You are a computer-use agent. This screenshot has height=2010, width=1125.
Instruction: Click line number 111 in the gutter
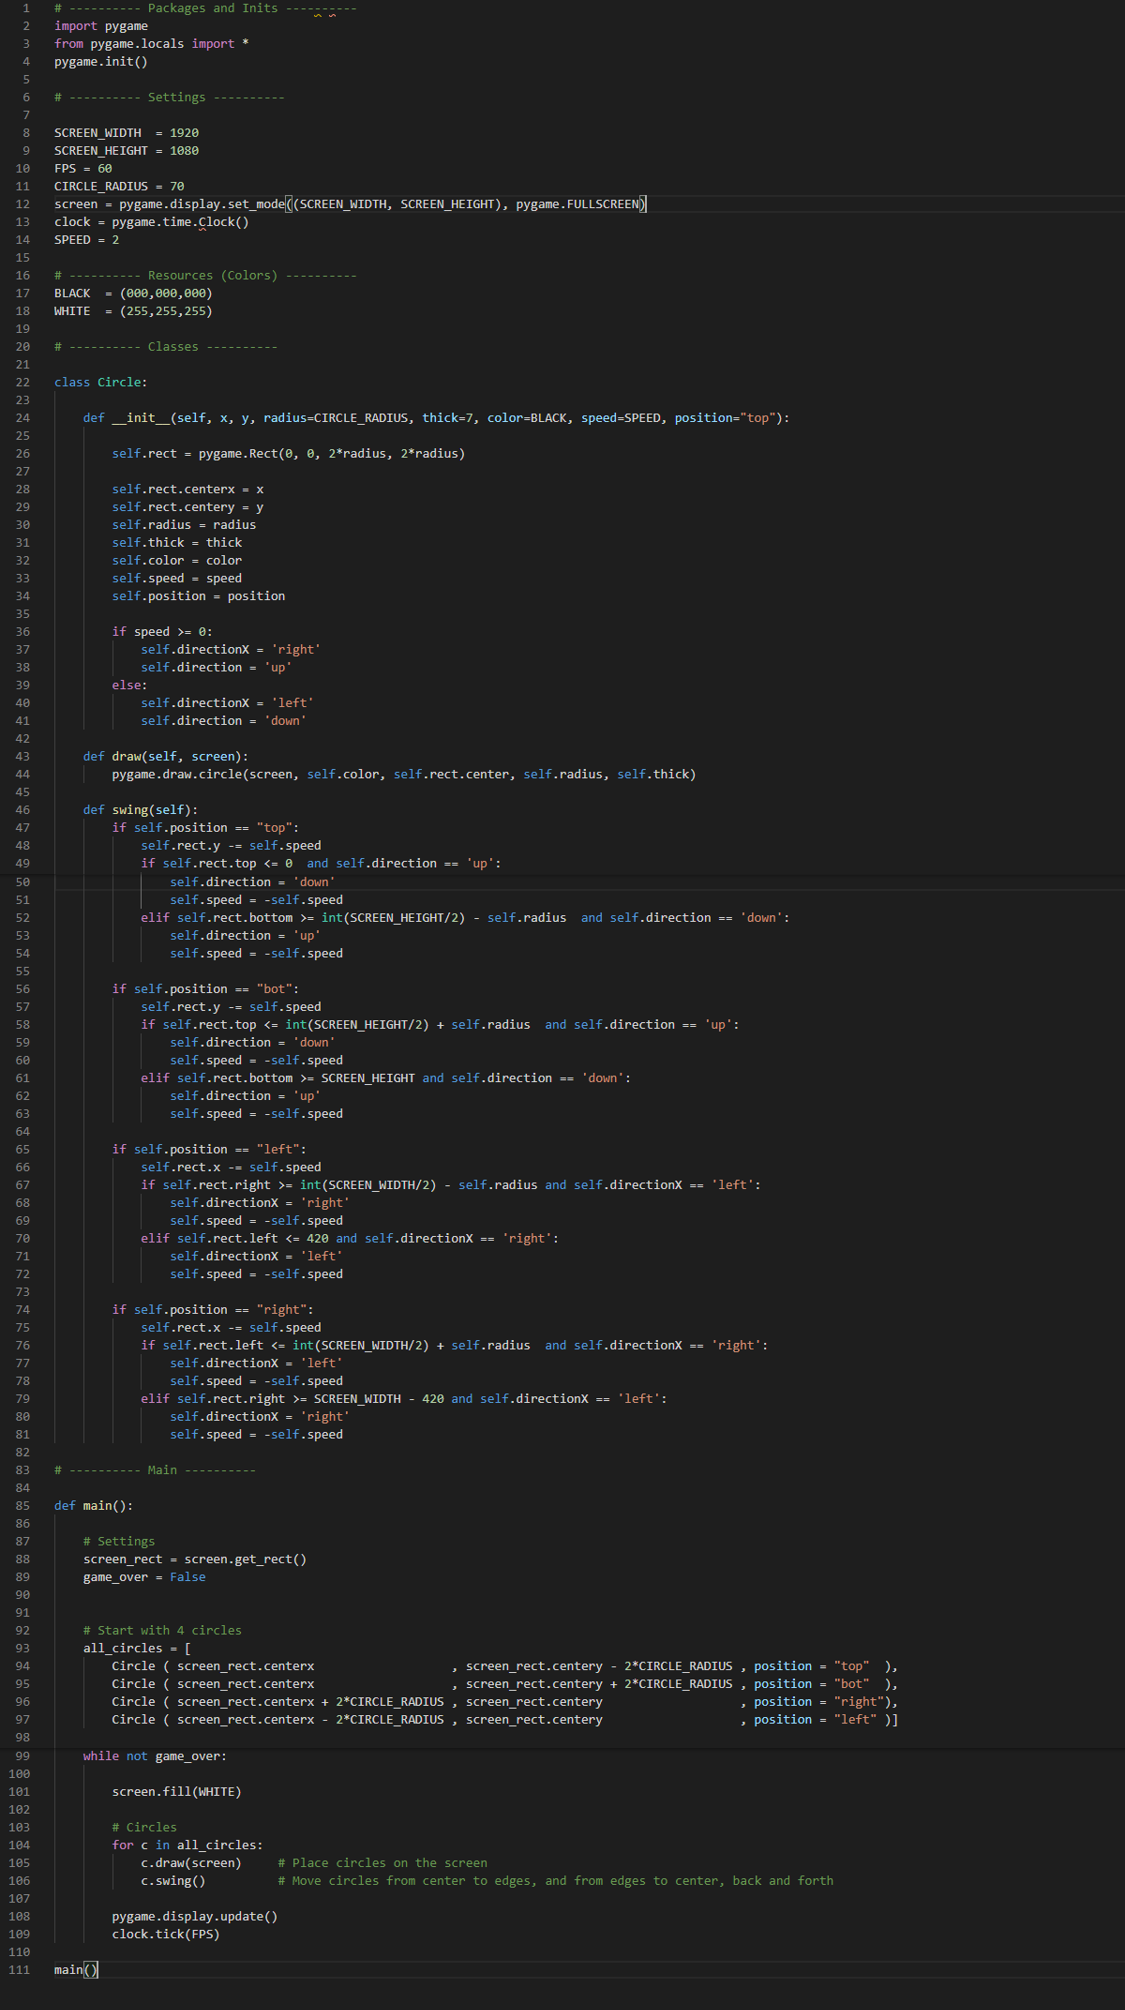(19, 1969)
